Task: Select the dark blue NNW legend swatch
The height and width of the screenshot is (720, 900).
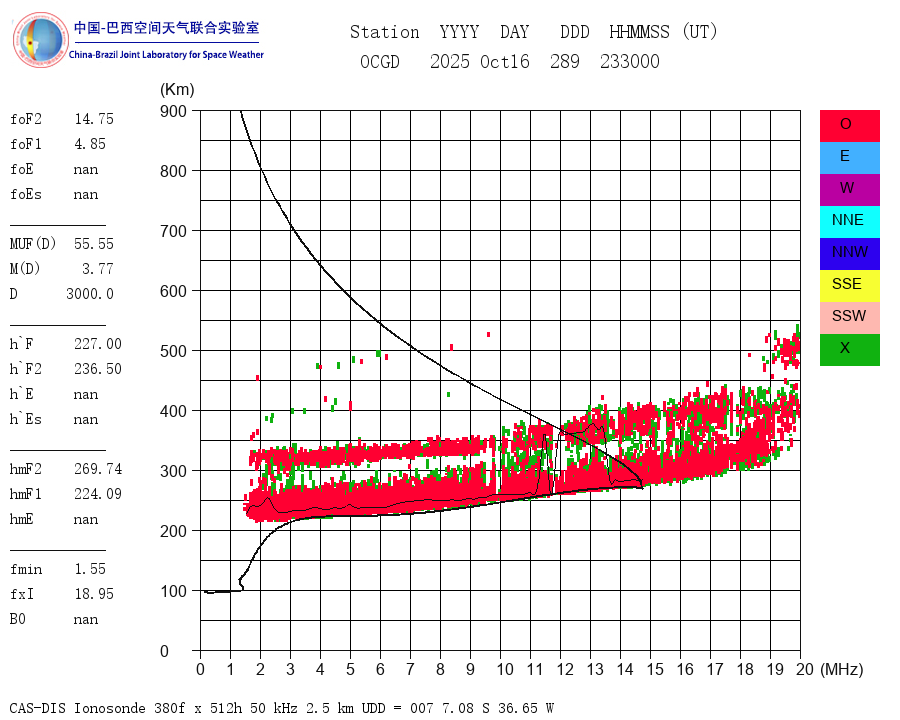Action: click(849, 254)
